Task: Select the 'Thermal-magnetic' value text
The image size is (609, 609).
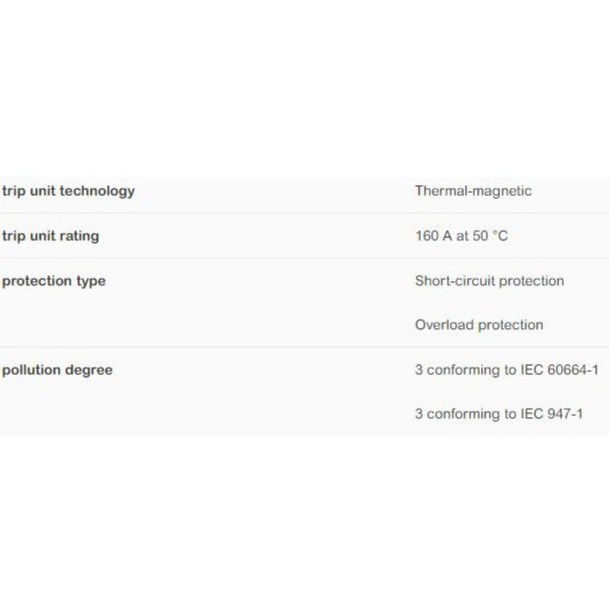Action: [x=473, y=191]
